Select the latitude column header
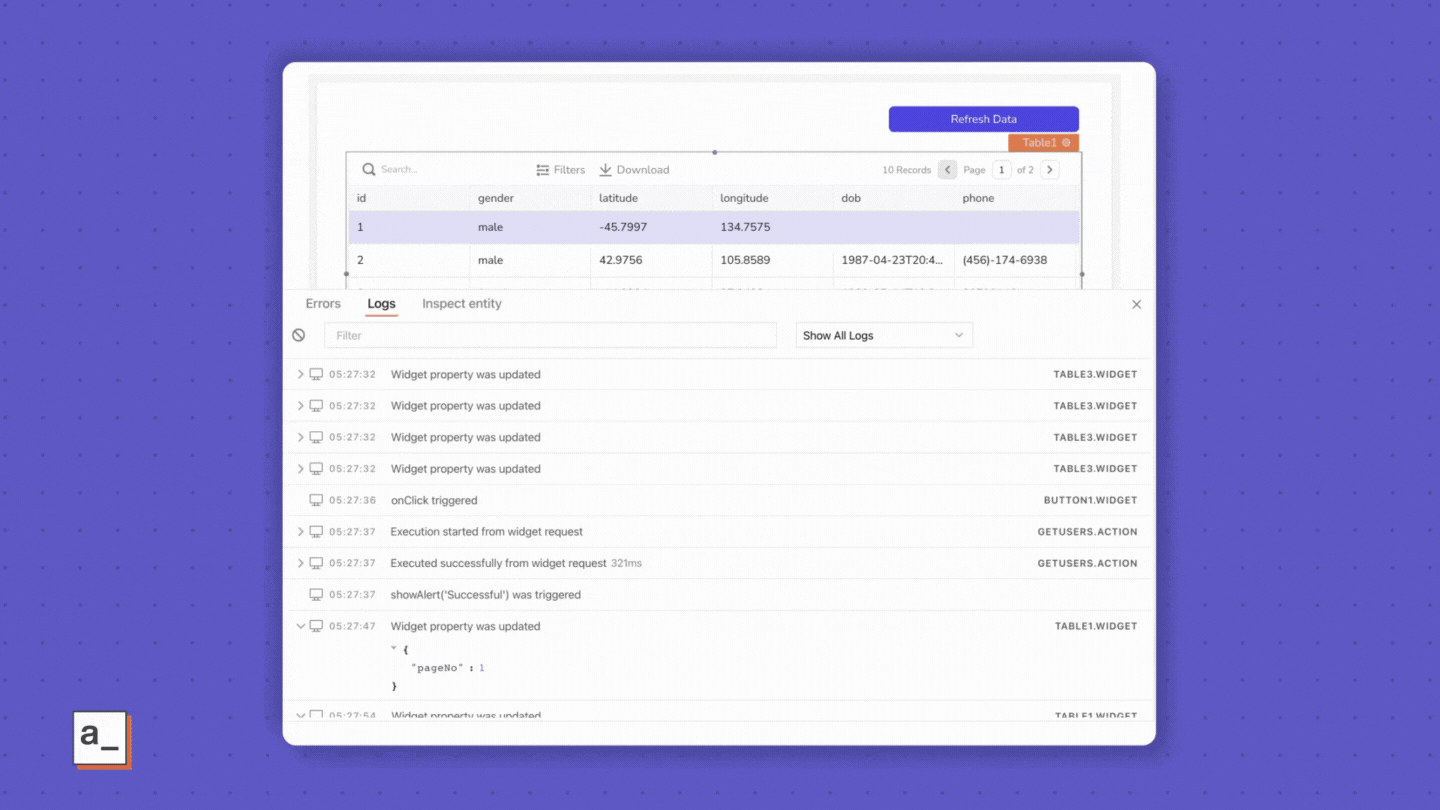The height and width of the screenshot is (810, 1440). (x=618, y=198)
